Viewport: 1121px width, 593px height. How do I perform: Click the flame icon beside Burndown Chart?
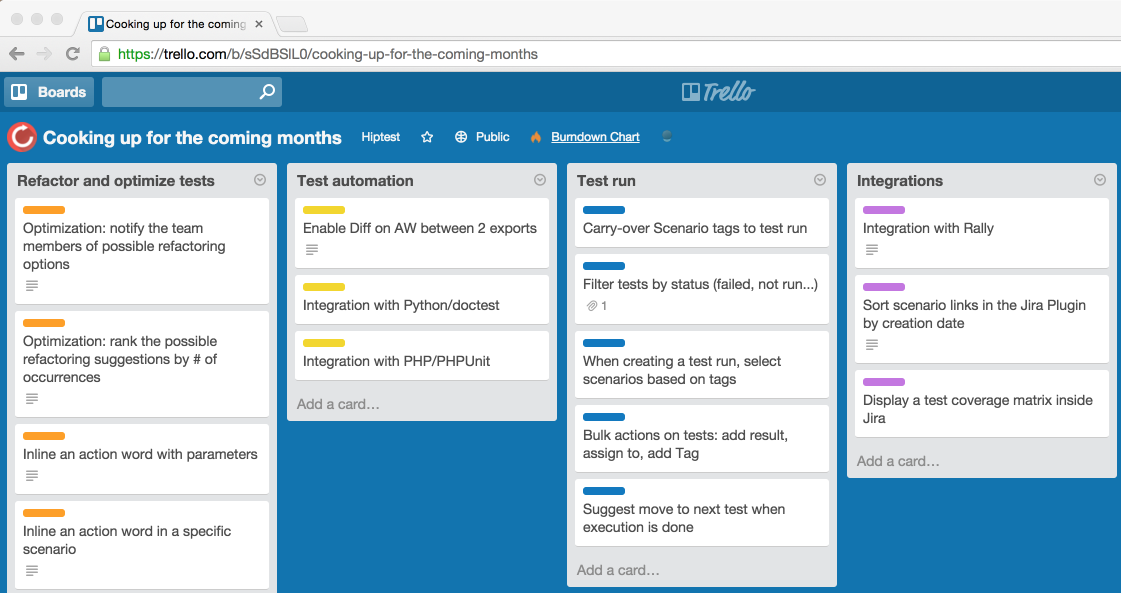pos(535,137)
